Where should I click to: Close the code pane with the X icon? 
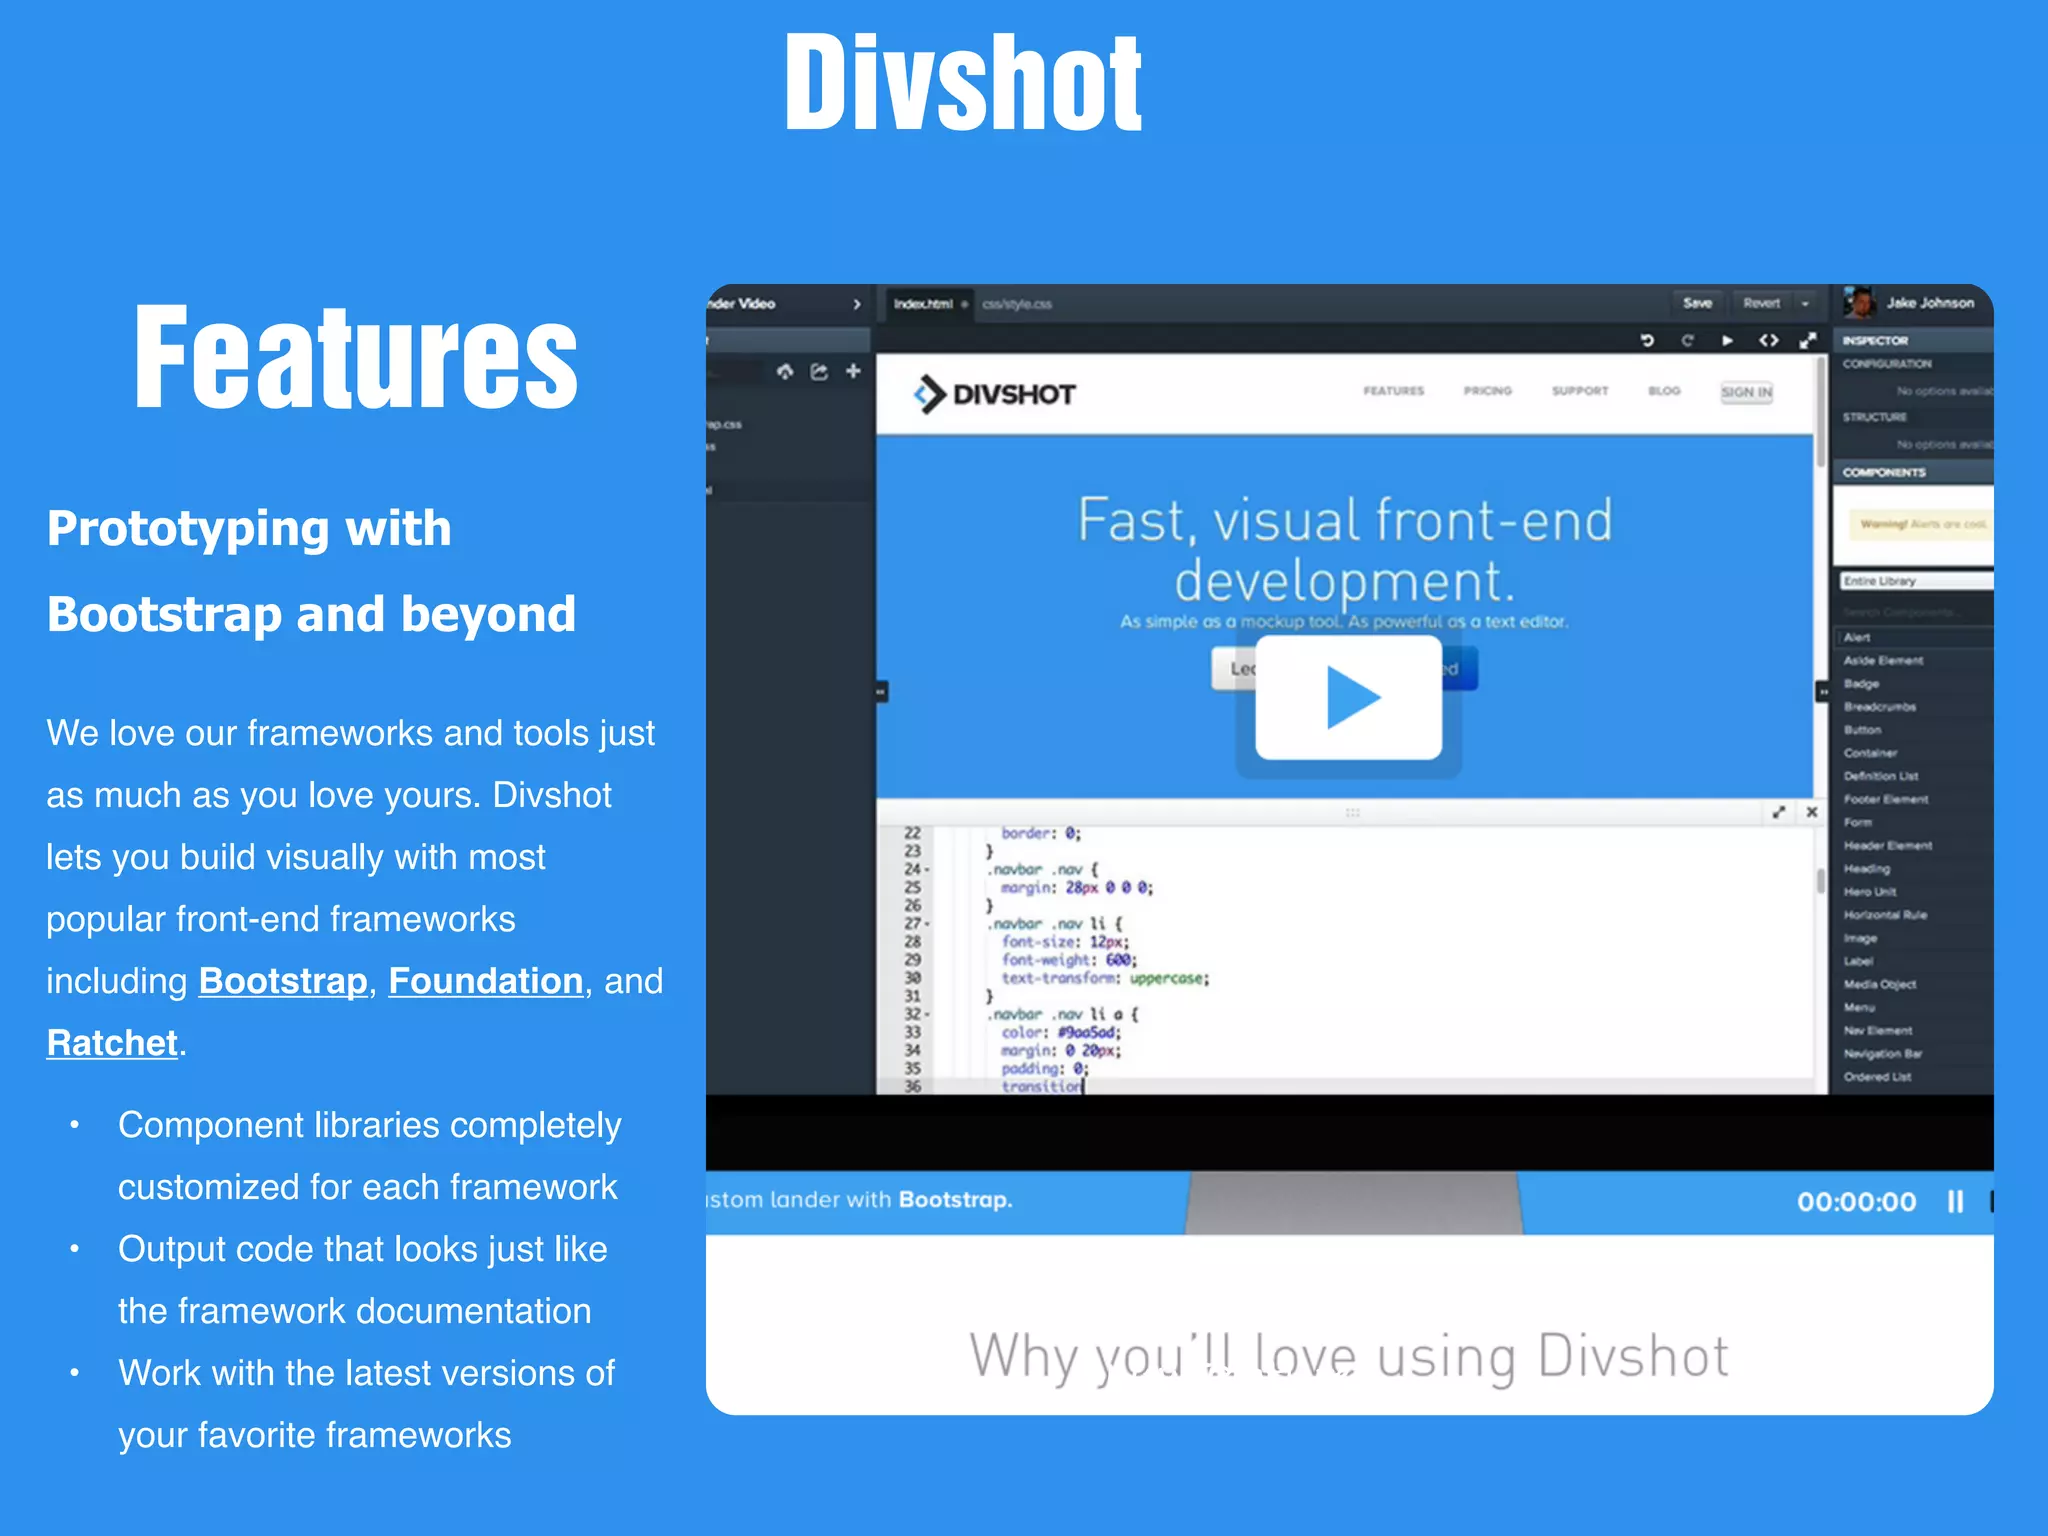(x=1812, y=812)
